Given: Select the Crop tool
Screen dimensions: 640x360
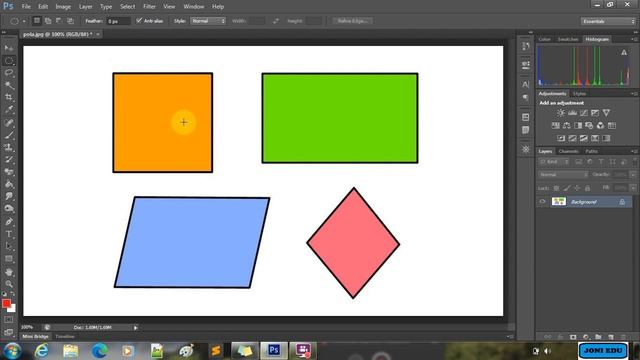Looking at the screenshot, I should point(9,98).
